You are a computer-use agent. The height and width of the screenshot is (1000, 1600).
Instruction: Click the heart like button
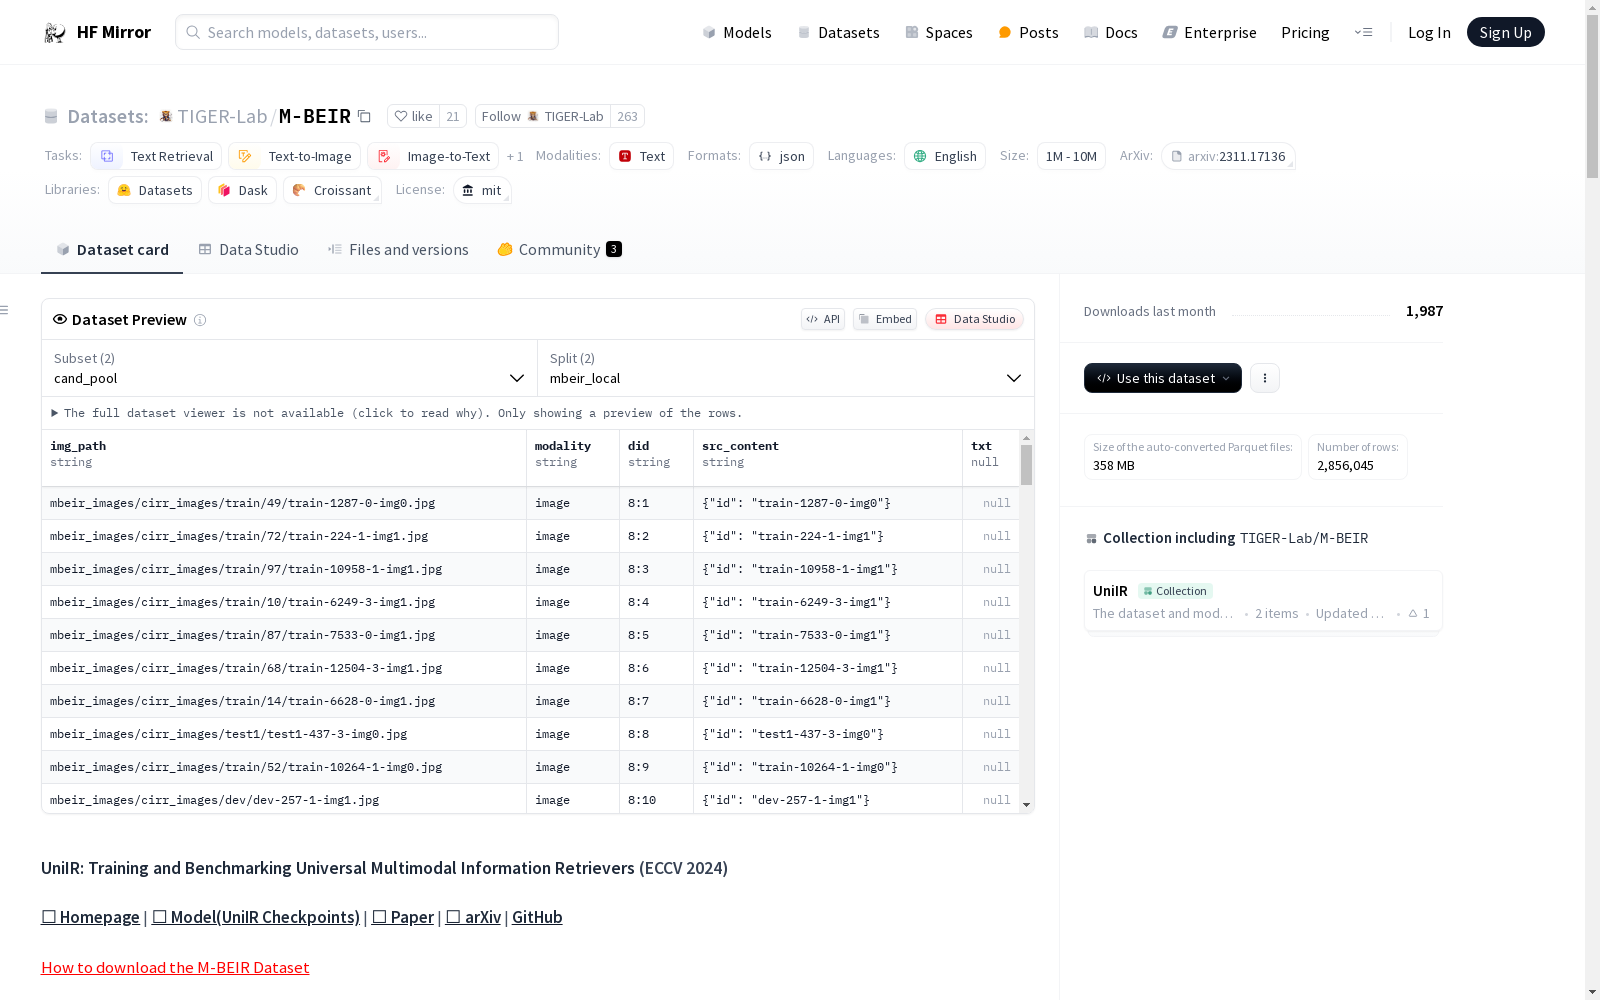(x=413, y=117)
